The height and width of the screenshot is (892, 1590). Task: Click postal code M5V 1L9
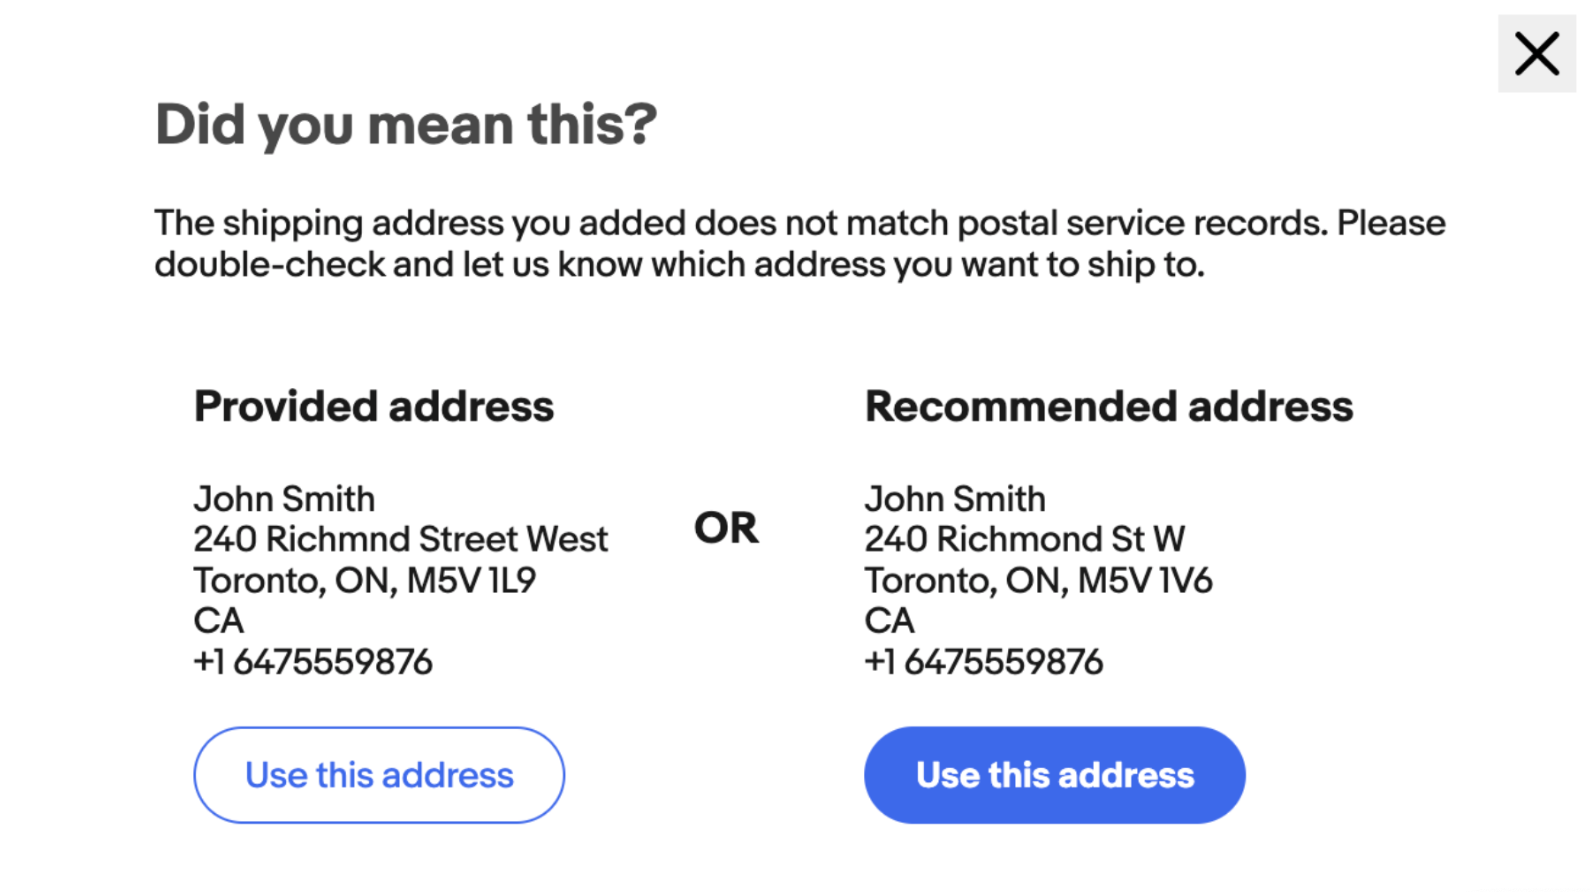point(471,581)
